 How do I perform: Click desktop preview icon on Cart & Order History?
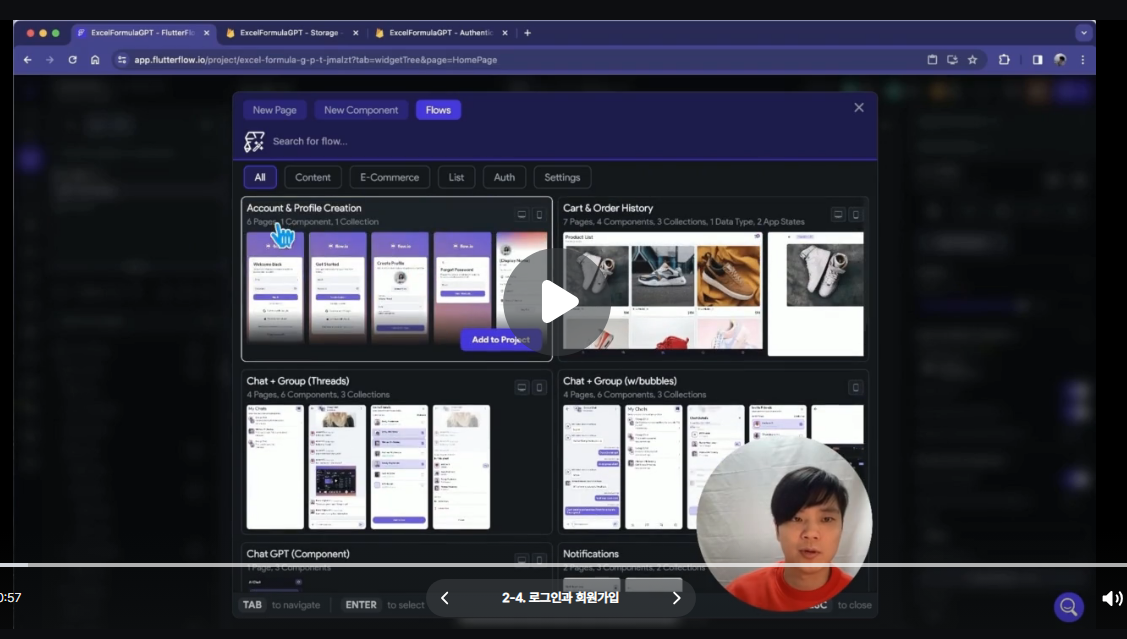coord(838,214)
